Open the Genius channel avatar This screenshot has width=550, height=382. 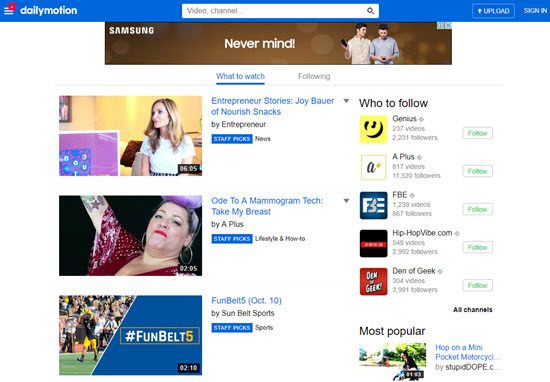click(374, 130)
